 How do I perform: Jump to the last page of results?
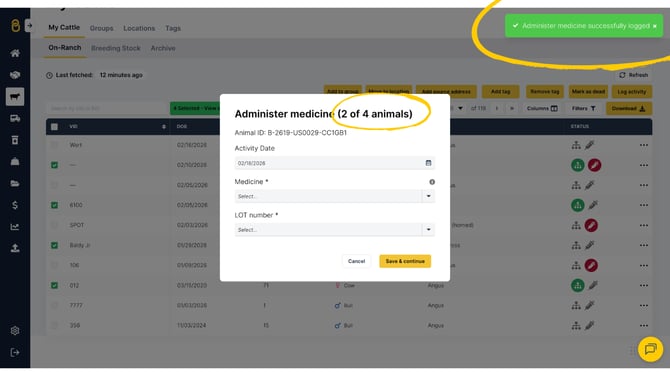[511, 109]
